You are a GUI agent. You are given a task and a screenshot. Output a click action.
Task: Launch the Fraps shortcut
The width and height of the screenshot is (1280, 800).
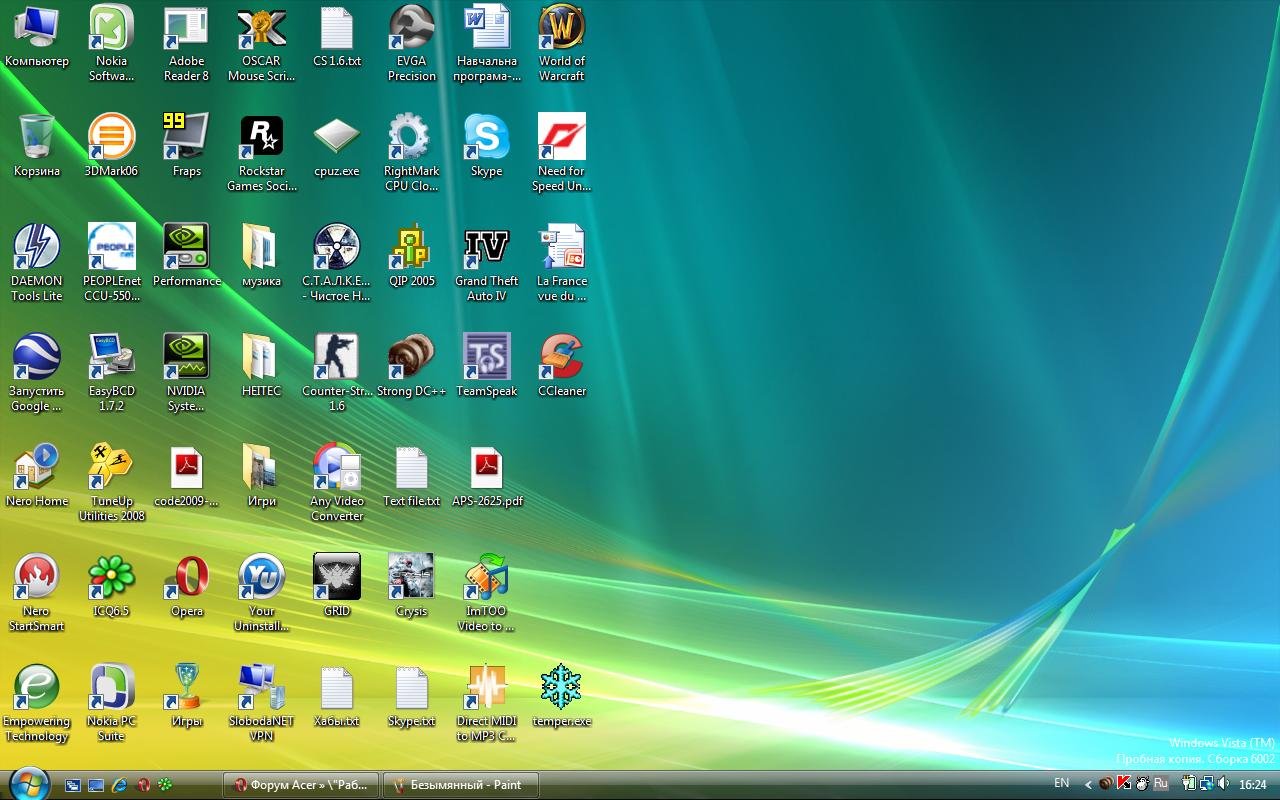click(187, 137)
